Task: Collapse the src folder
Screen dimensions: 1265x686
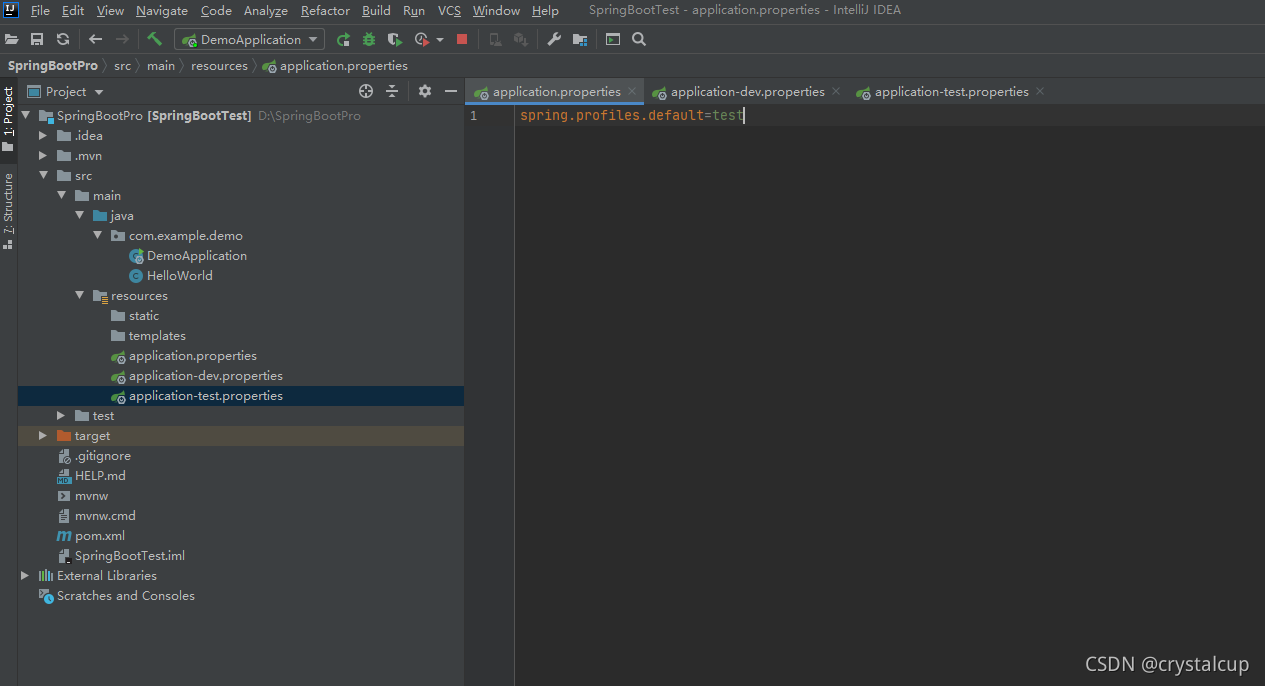Action: click(43, 175)
